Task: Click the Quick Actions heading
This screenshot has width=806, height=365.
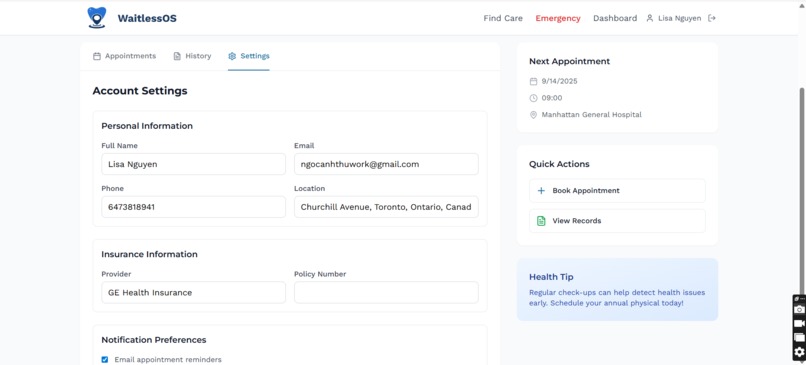Action: coord(559,164)
